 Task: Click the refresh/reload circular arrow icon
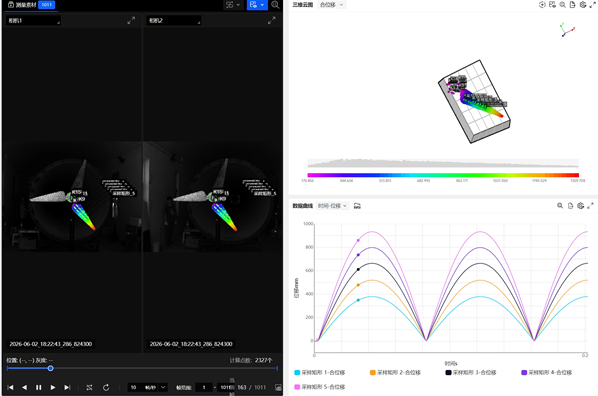pyautogui.click(x=106, y=387)
